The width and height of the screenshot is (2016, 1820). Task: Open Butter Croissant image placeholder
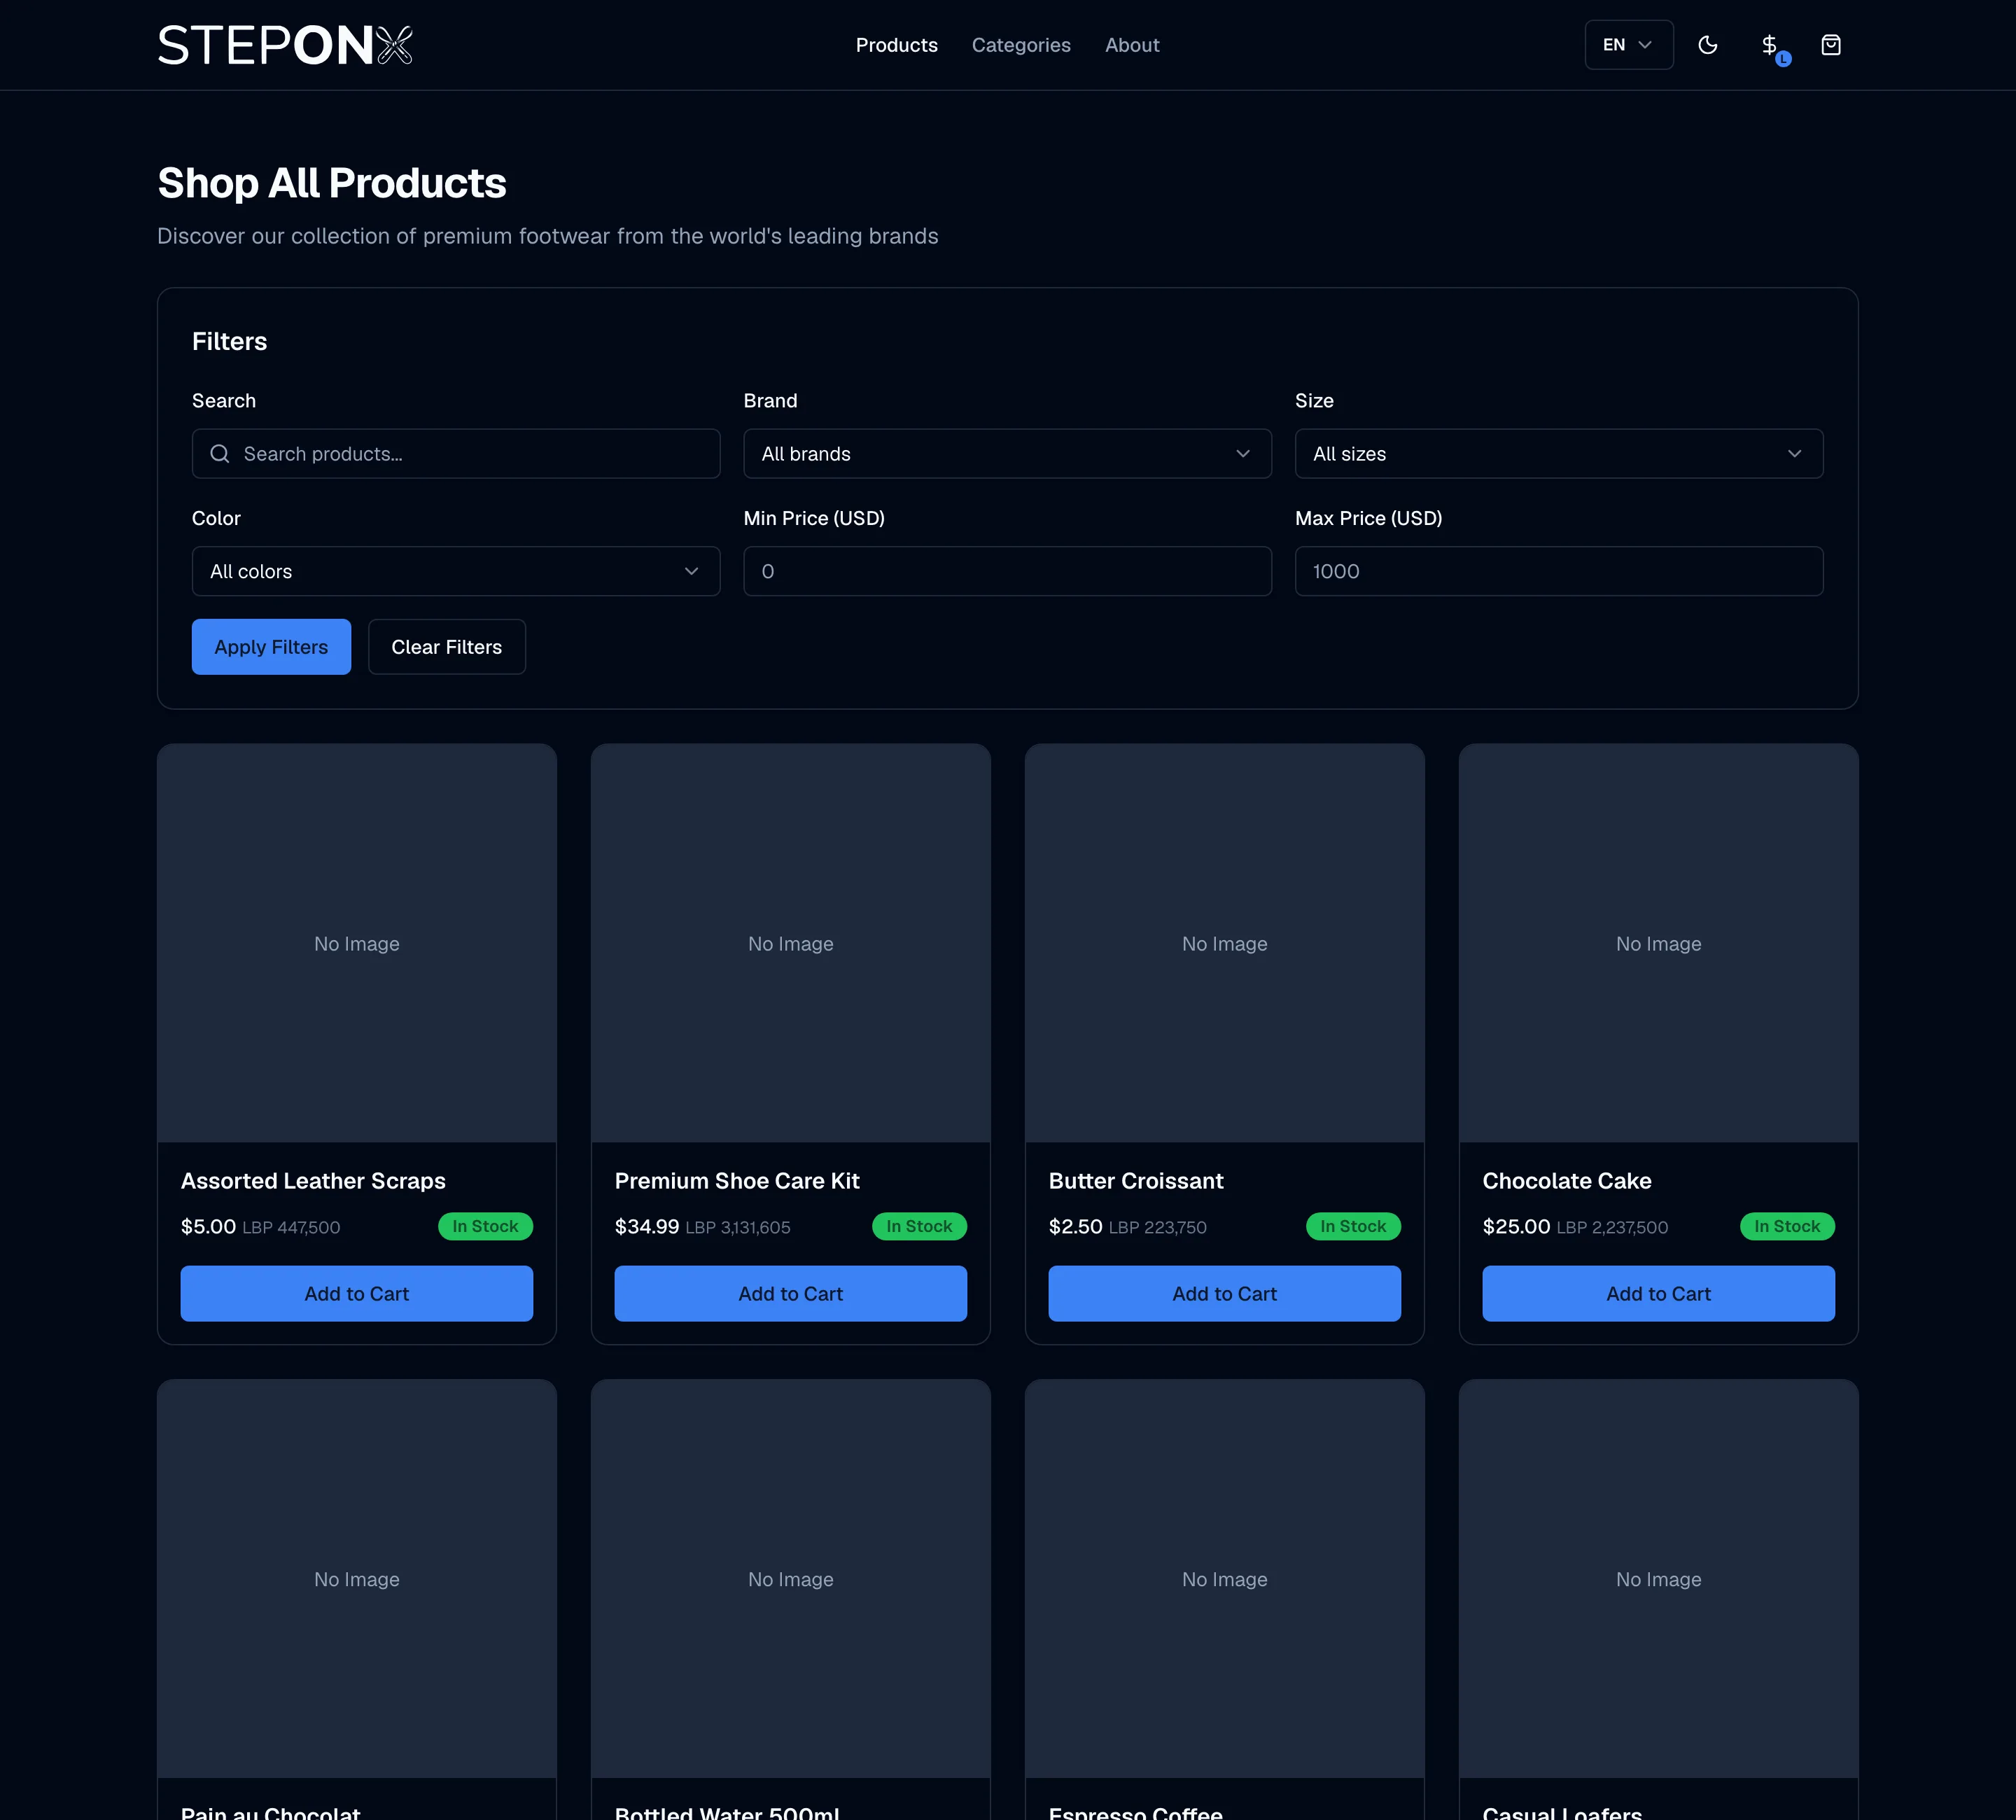pyautogui.click(x=1225, y=943)
